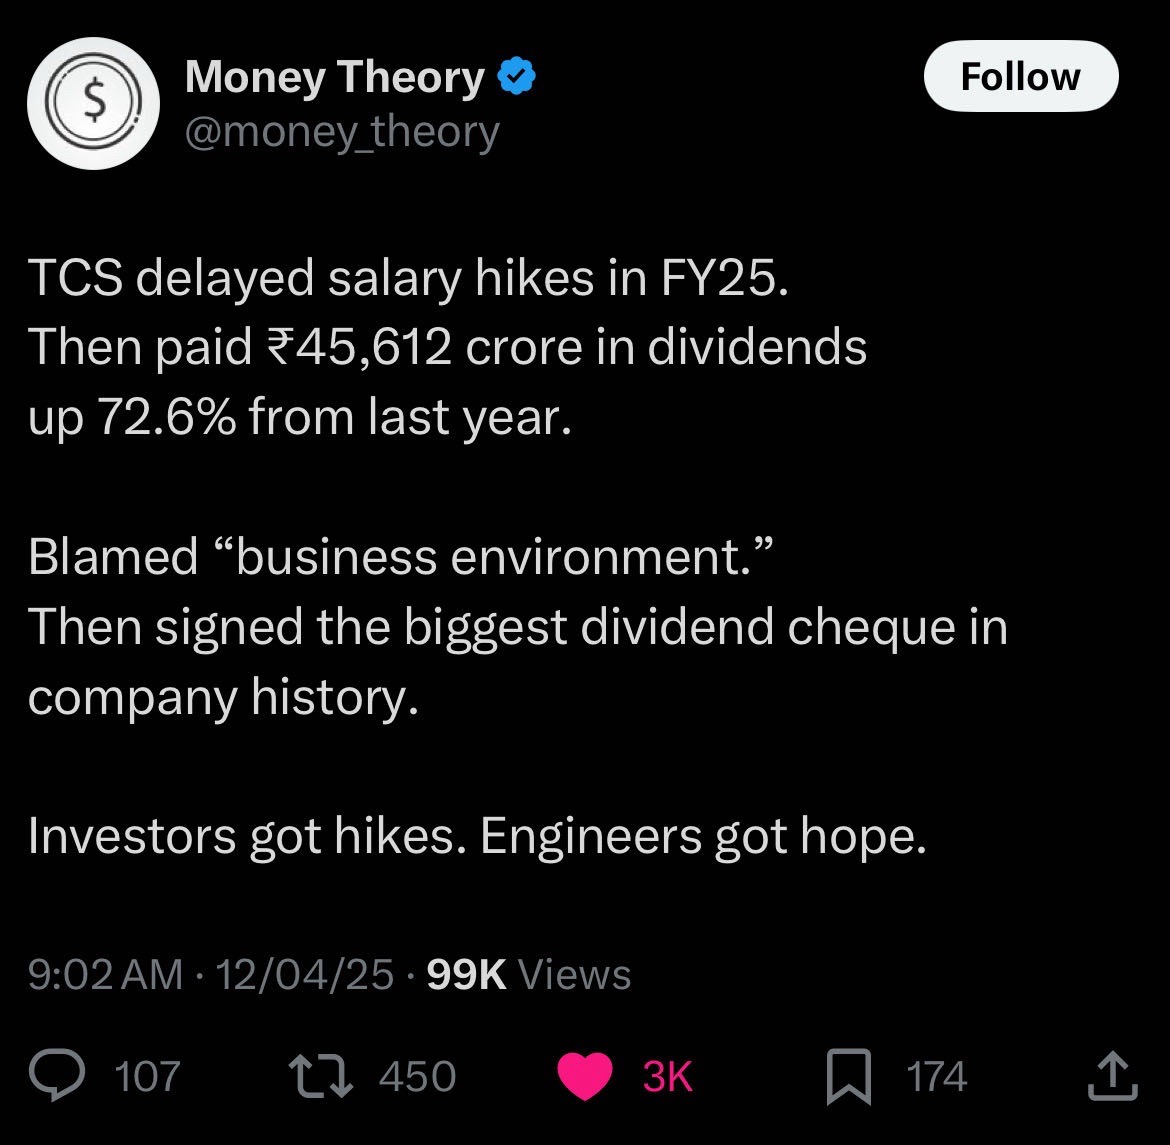Click the Money Theory display name
Screen dimensions: 1170x1145
334,77
